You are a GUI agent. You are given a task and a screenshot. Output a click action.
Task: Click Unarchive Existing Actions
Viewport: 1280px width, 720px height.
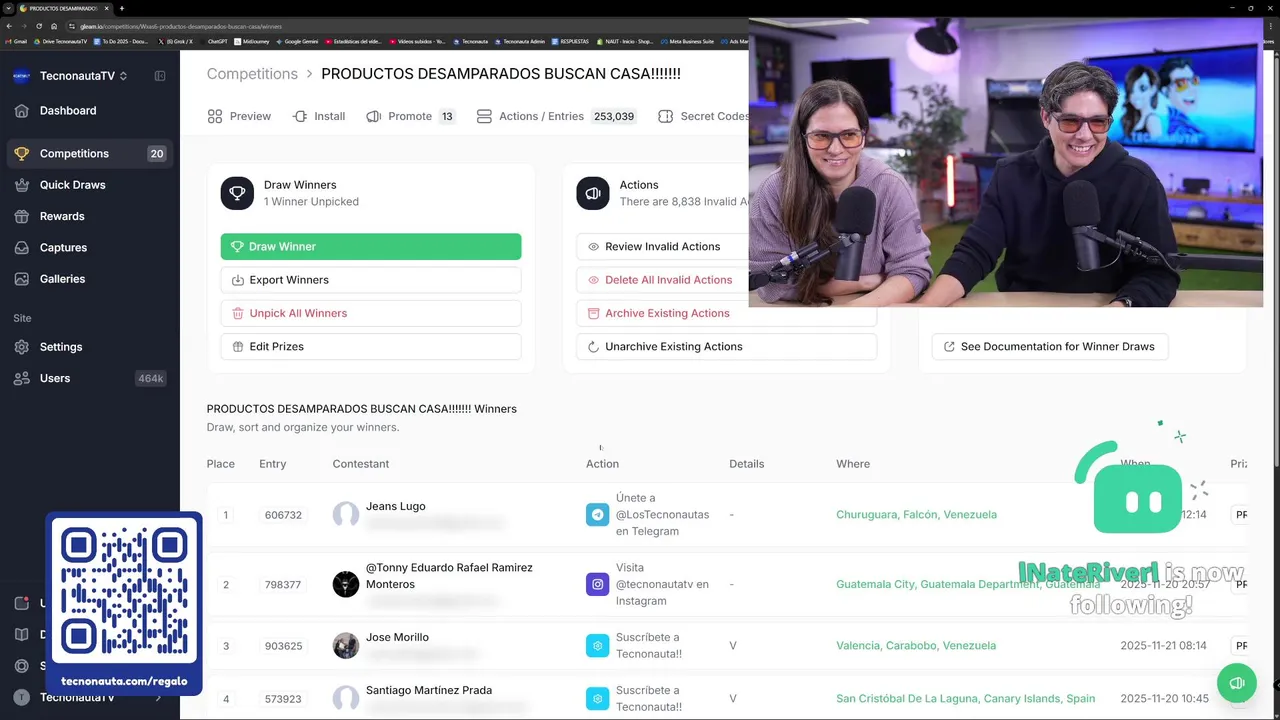tap(727, 347)
